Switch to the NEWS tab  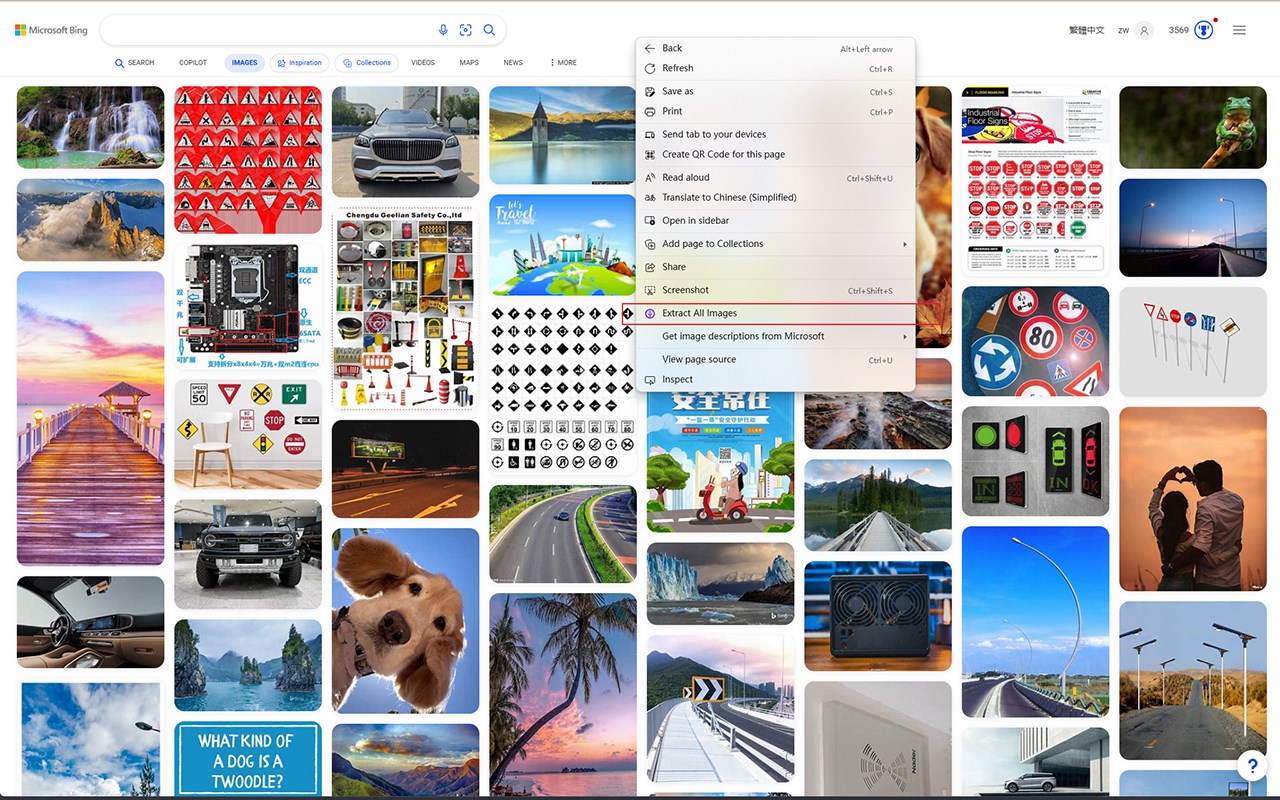(x=513, y=62)
